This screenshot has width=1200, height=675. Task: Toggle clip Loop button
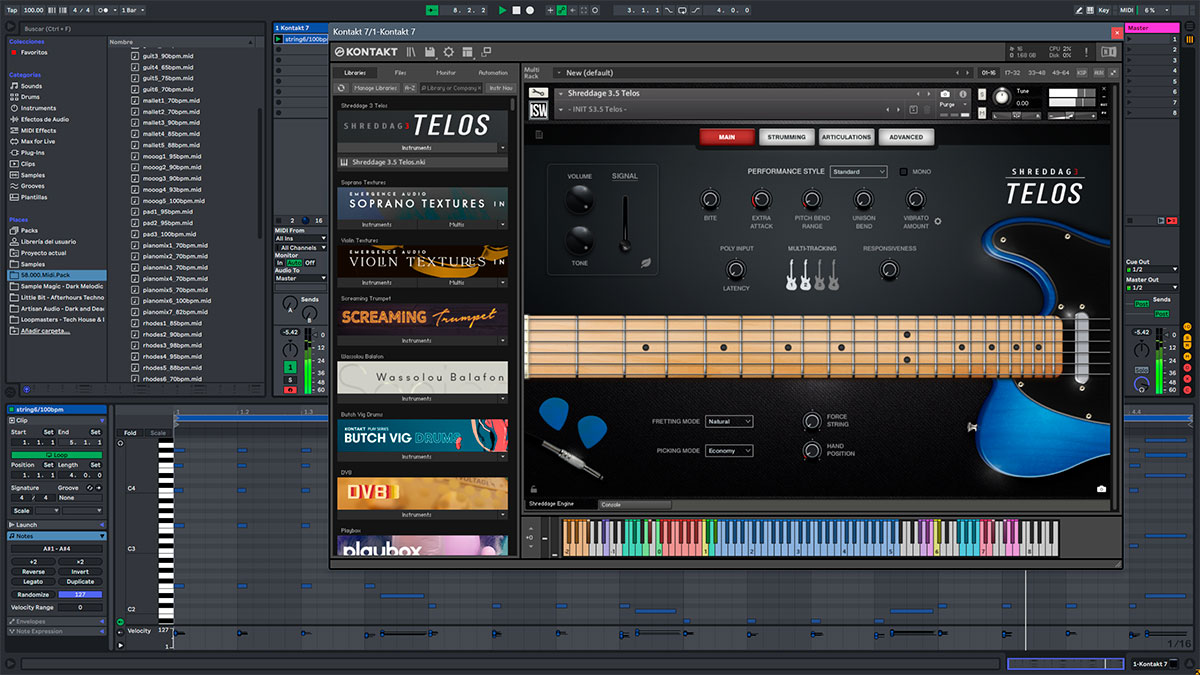coord(59,454)
